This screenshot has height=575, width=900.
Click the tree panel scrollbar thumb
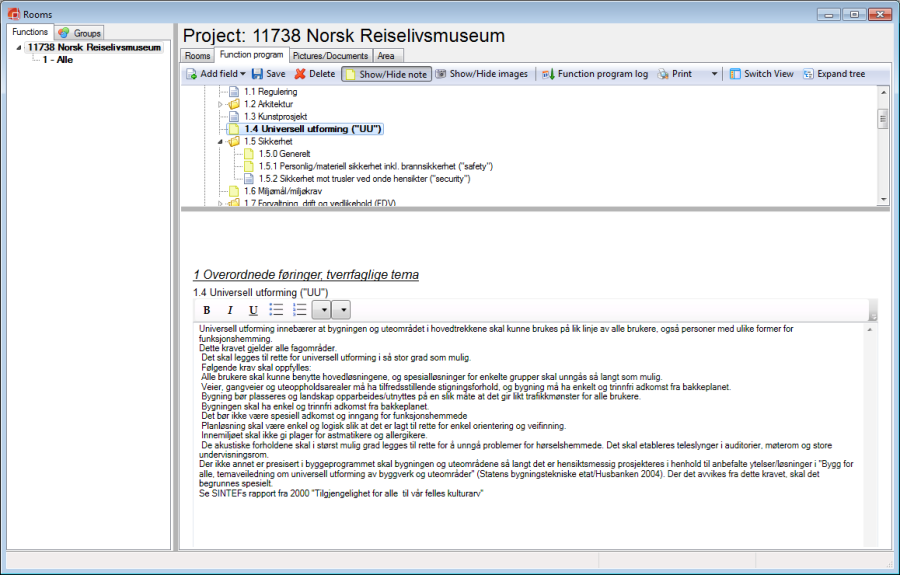[883, 119]
